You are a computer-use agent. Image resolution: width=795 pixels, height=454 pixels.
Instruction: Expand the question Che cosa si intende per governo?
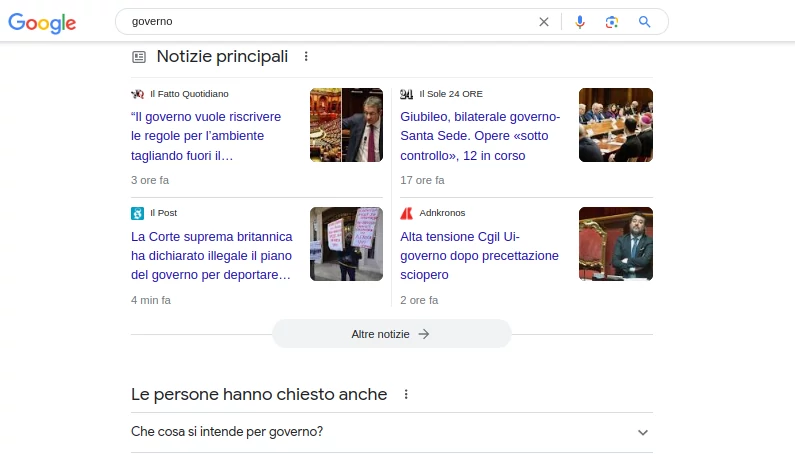(391, 432)
